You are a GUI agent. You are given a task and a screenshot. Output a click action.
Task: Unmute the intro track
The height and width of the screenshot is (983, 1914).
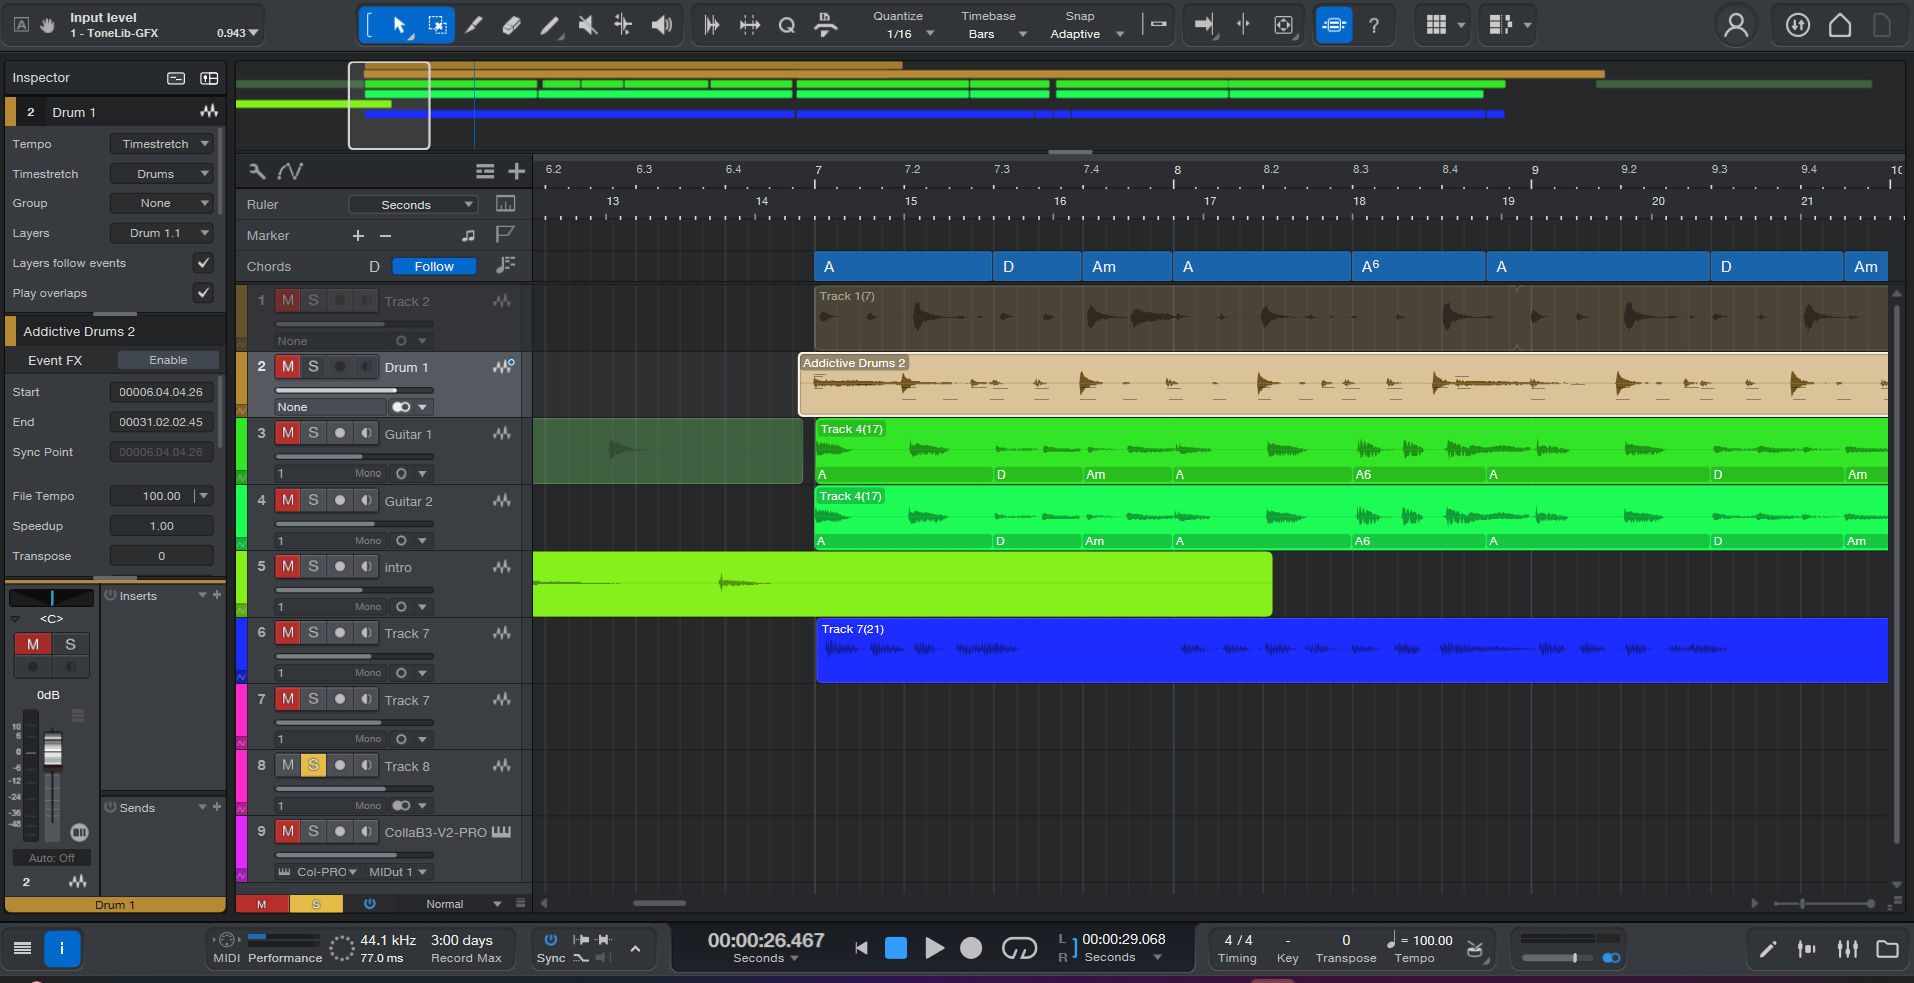288,566
